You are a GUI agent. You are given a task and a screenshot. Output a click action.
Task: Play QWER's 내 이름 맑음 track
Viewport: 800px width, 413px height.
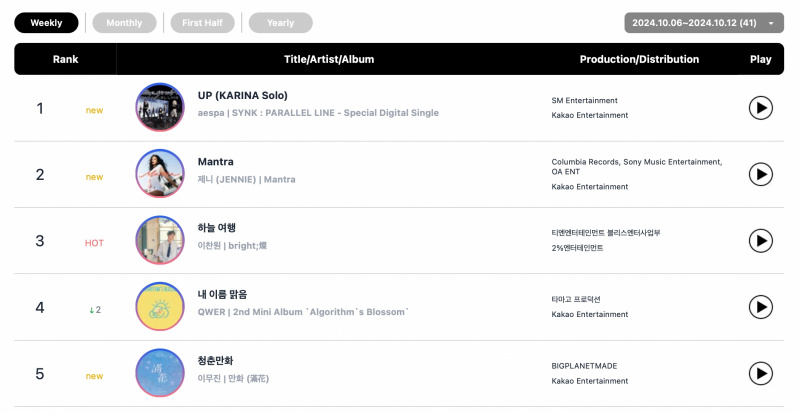760,307
